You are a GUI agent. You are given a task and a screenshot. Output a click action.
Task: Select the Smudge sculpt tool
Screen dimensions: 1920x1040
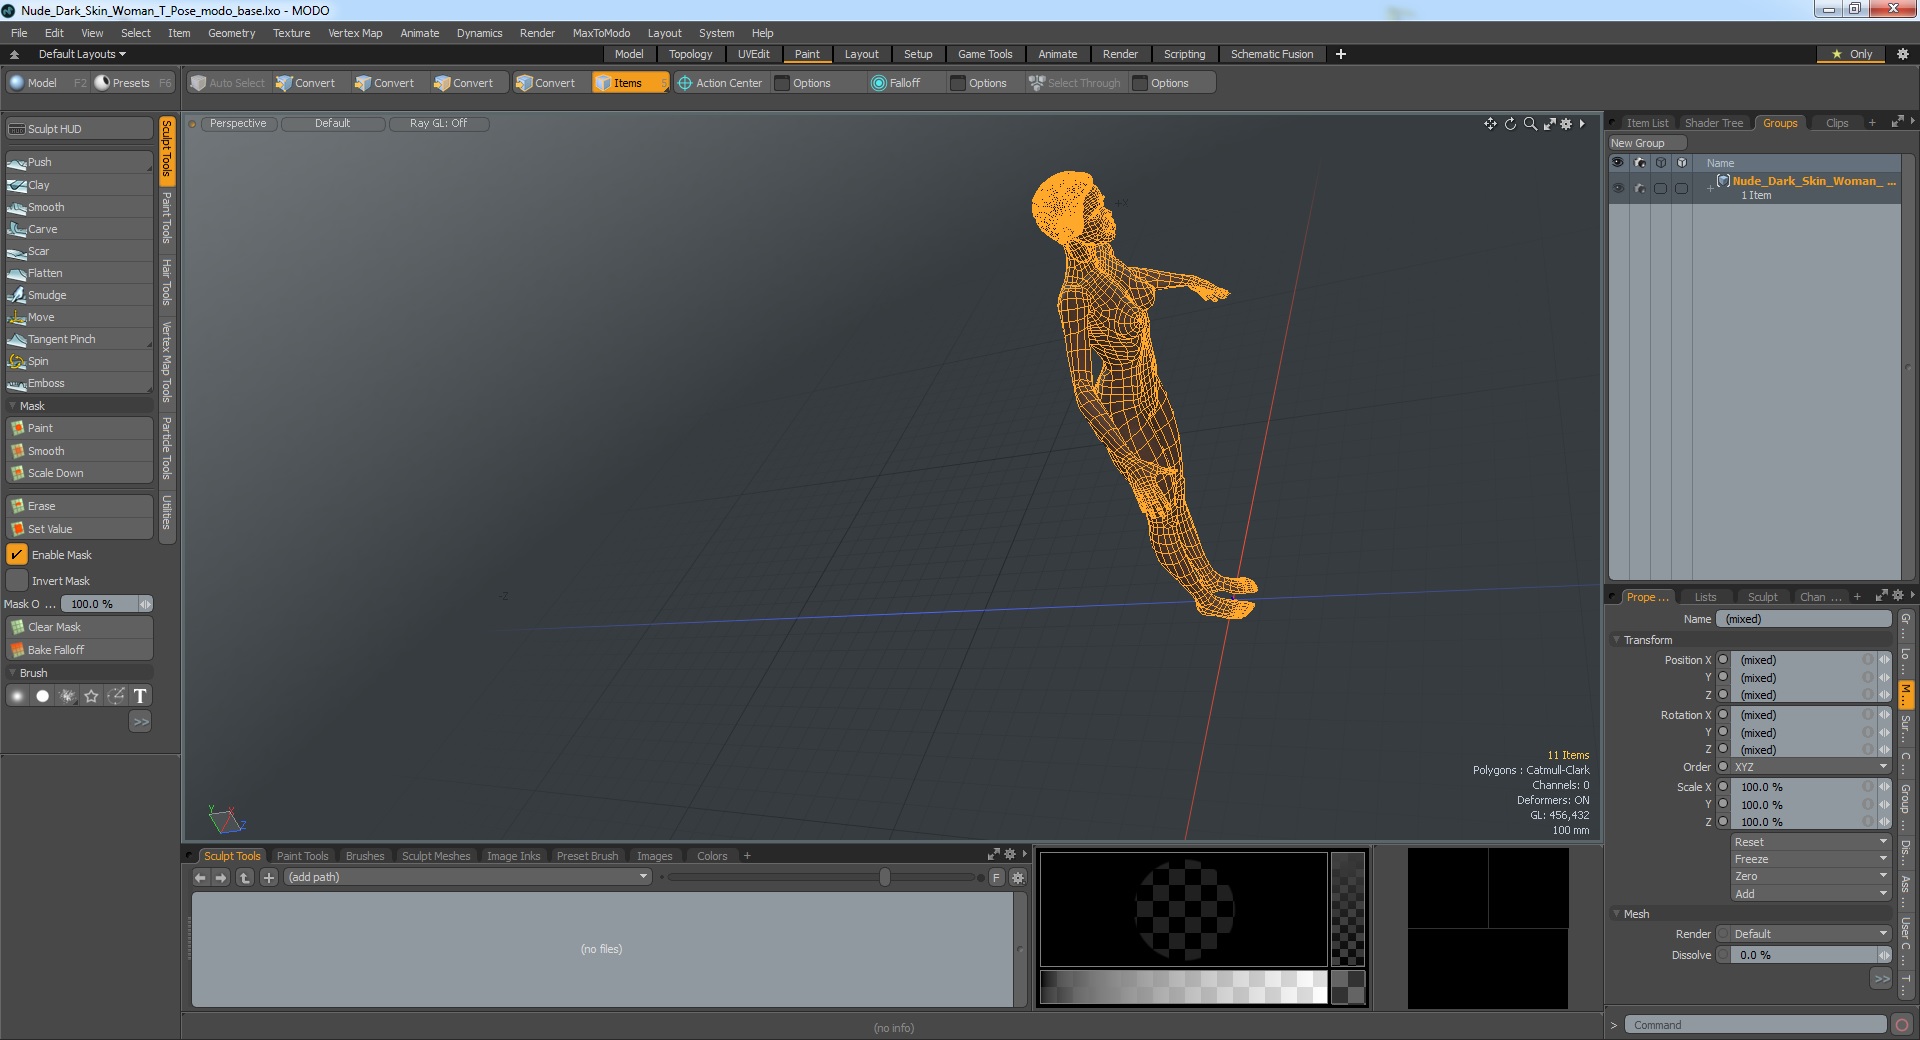pos(79,295)
